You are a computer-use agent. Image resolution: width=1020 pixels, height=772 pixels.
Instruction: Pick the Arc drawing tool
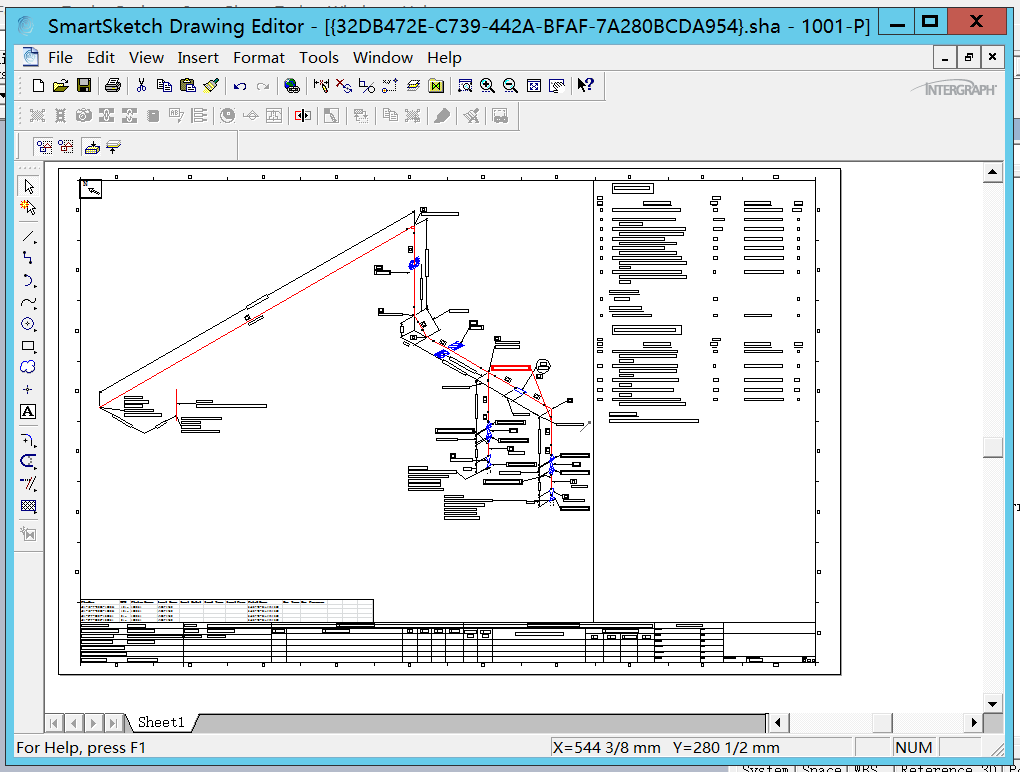28,280
